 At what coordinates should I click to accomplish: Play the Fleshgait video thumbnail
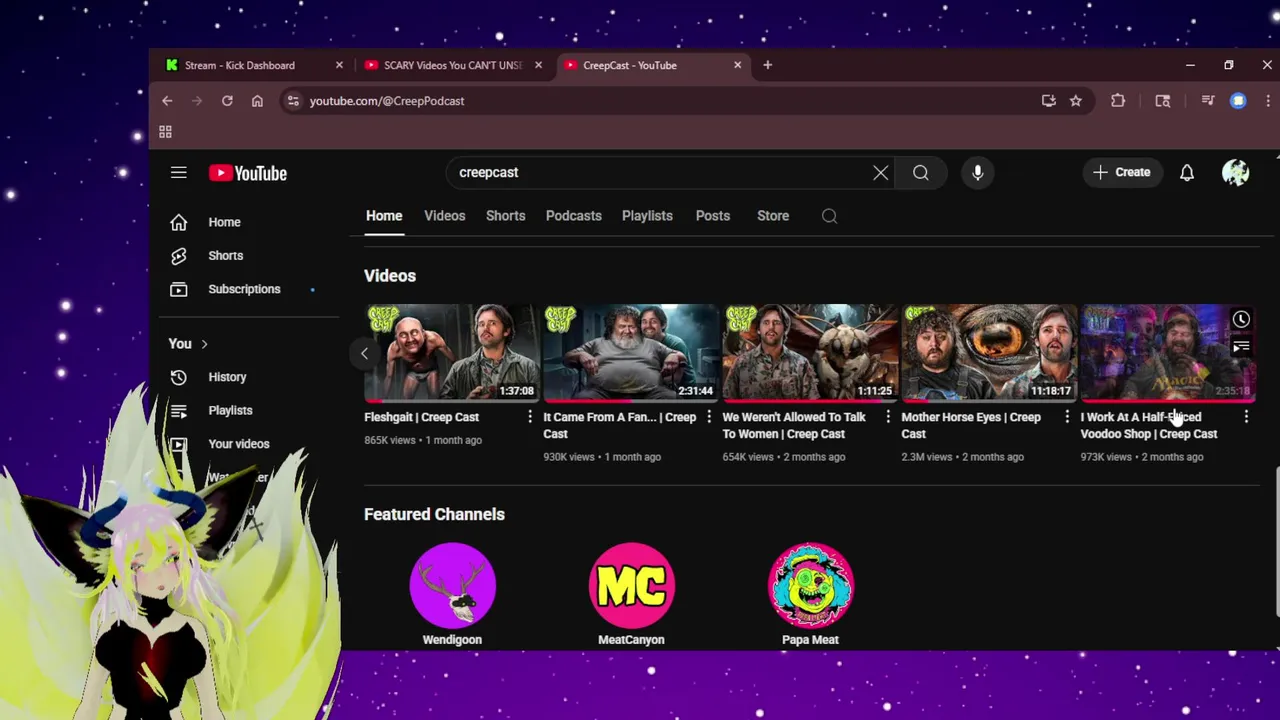(451, 352)
